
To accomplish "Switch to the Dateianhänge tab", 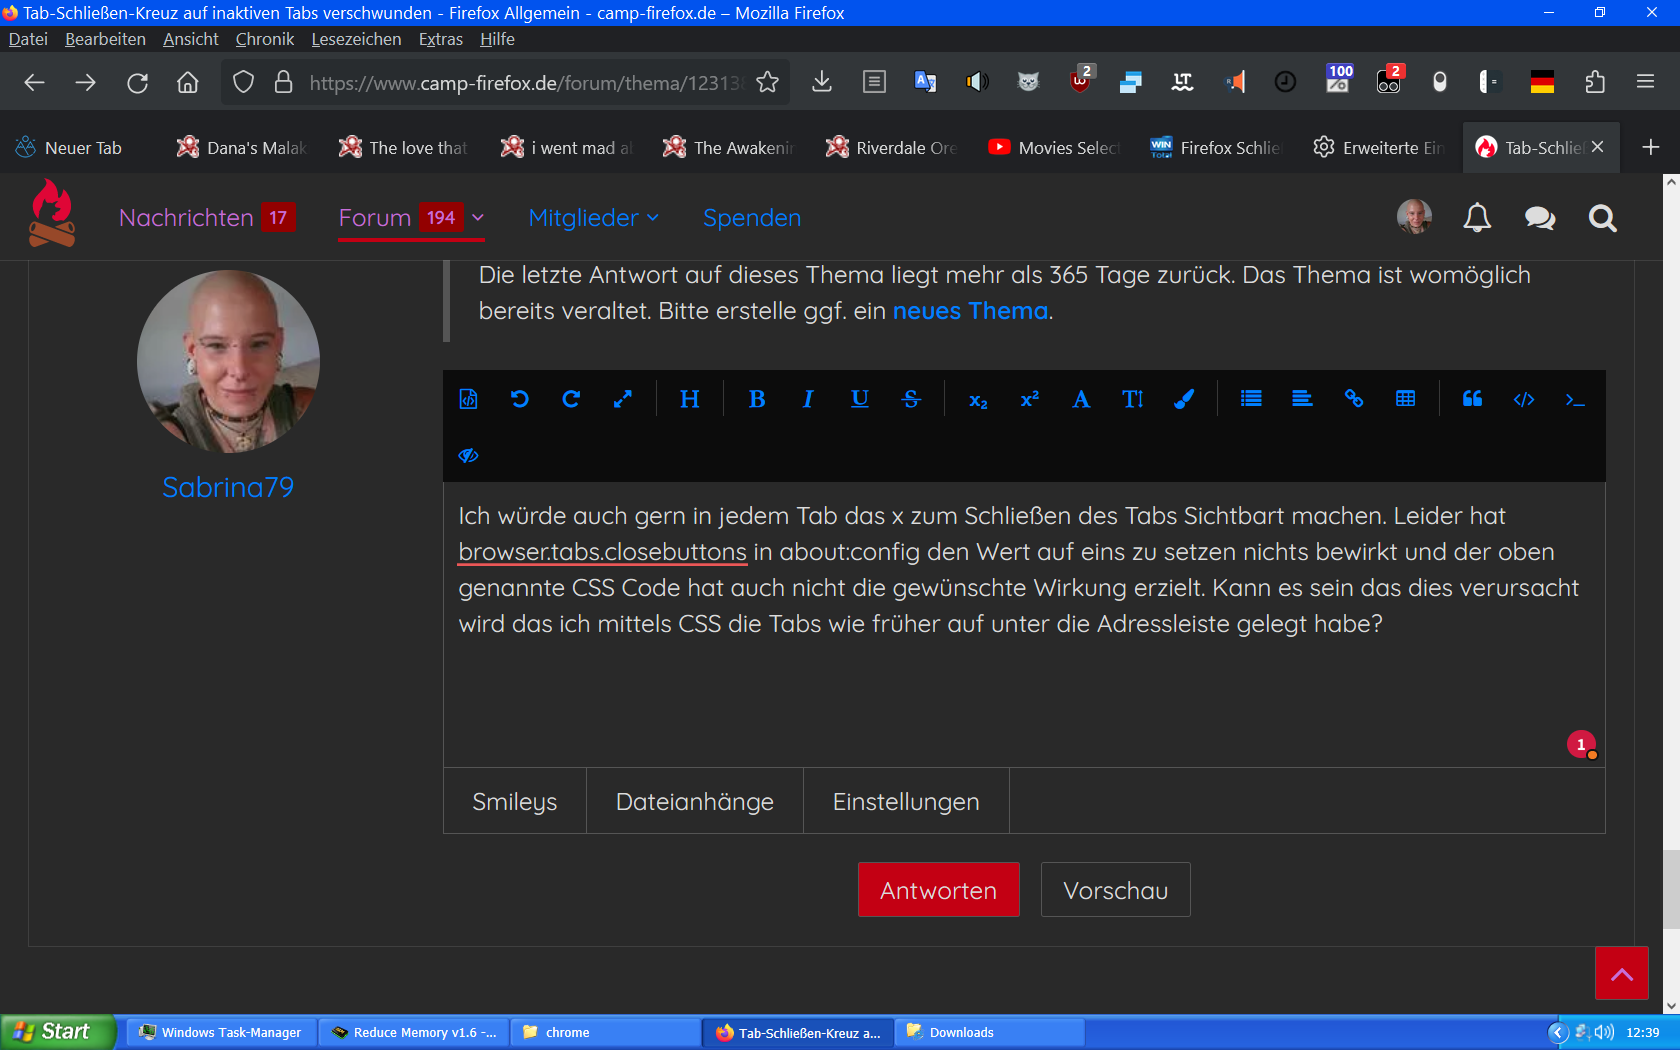I will point(694,801).
